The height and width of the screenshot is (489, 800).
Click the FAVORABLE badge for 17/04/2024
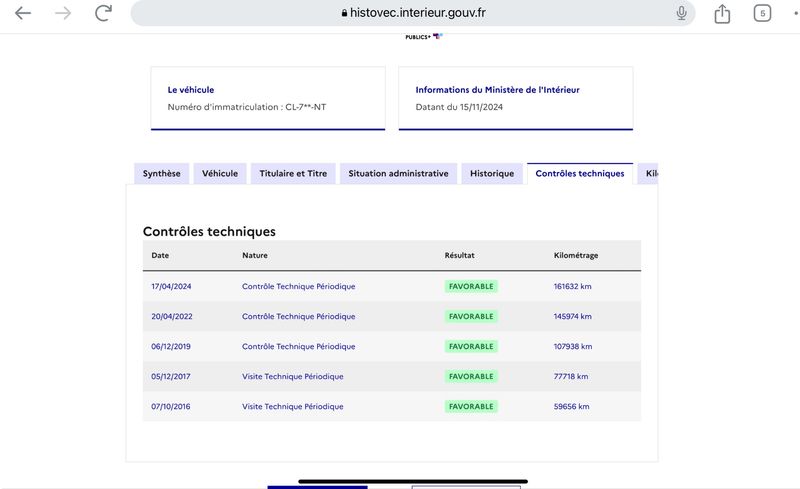point(471,286)
